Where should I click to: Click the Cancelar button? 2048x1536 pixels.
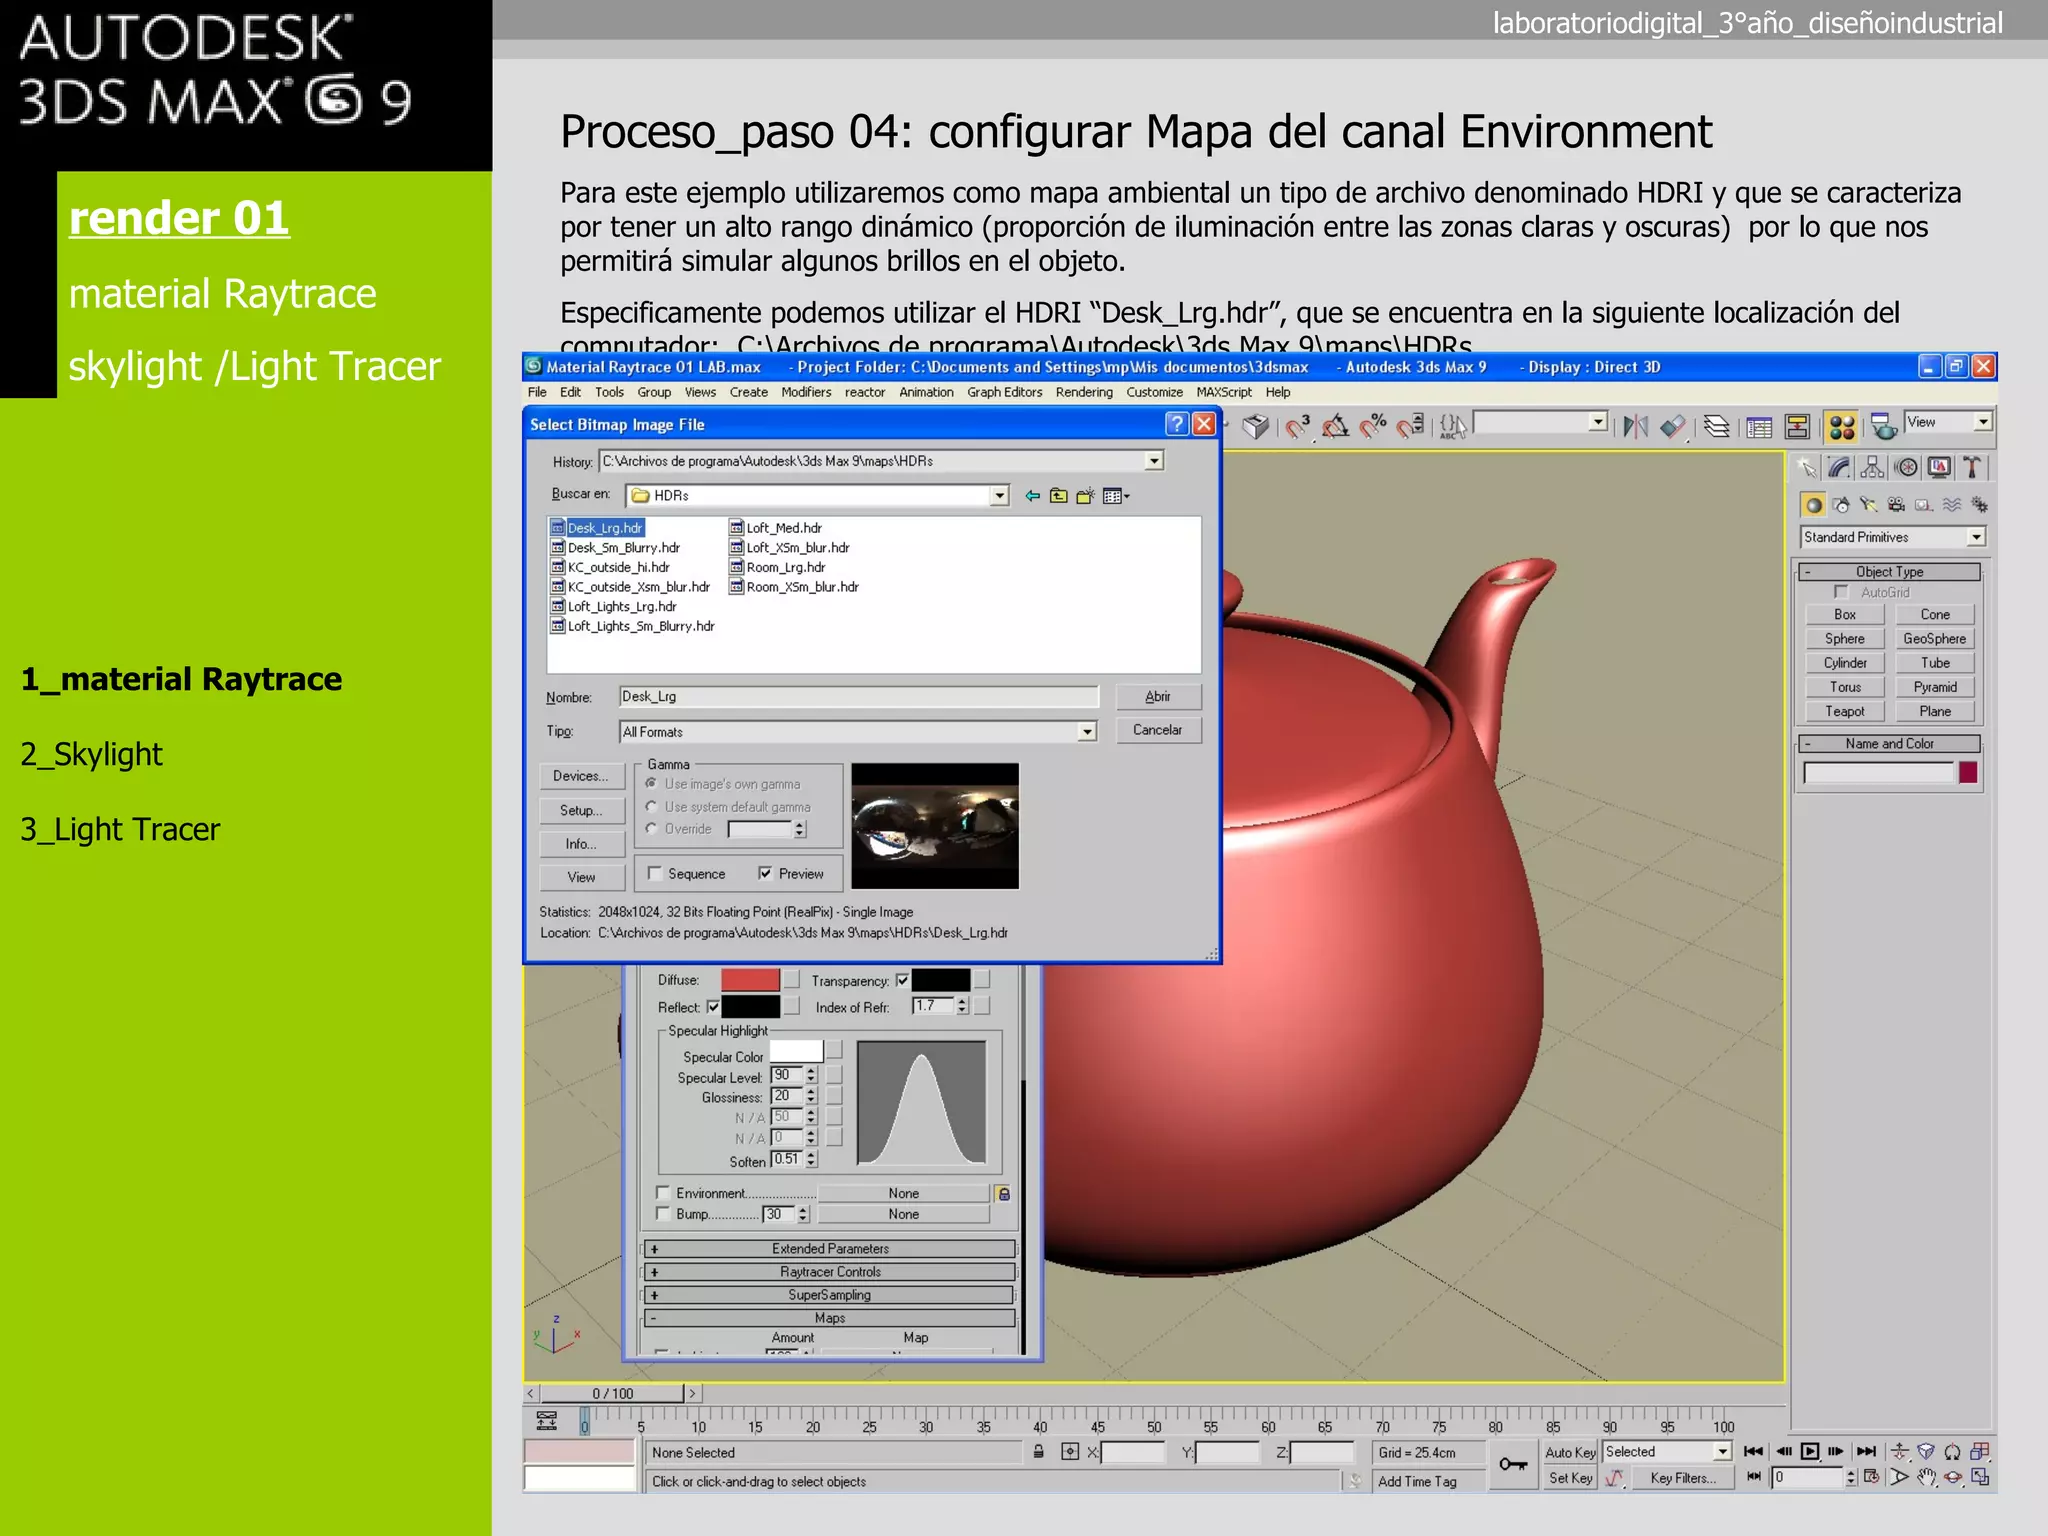pos(1157,730)
